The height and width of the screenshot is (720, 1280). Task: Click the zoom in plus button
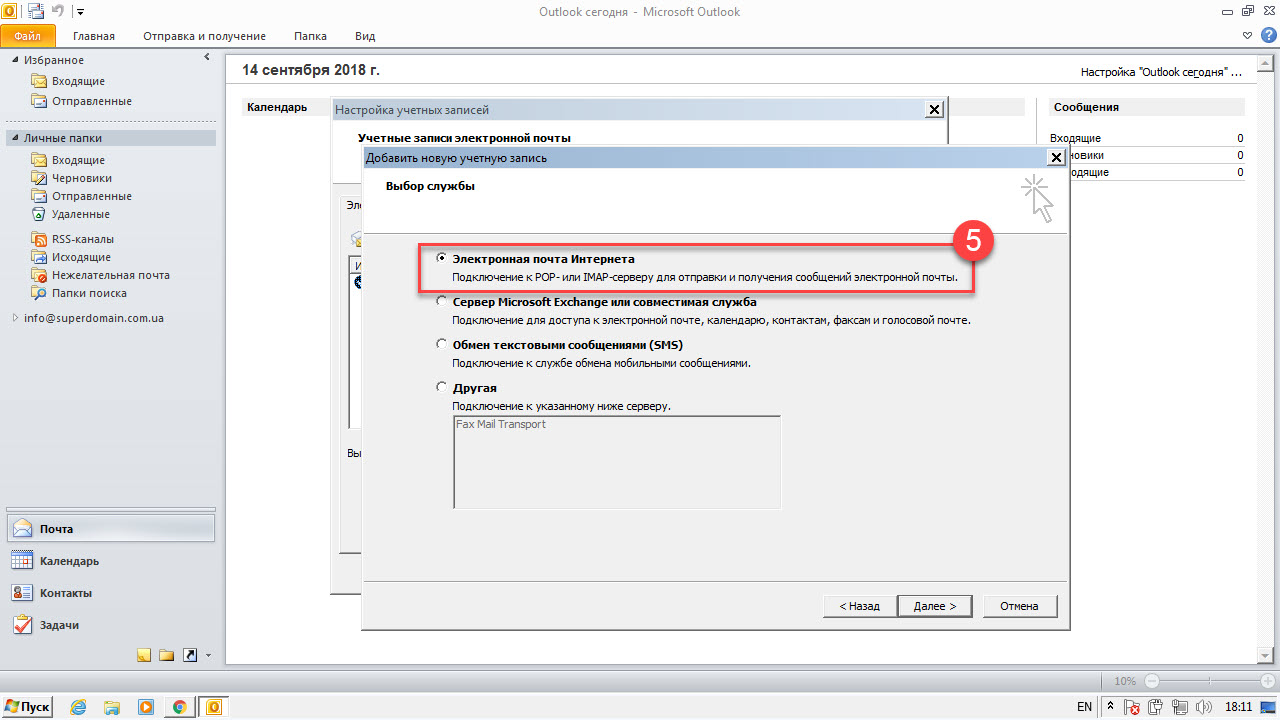tap(1268, 681)
